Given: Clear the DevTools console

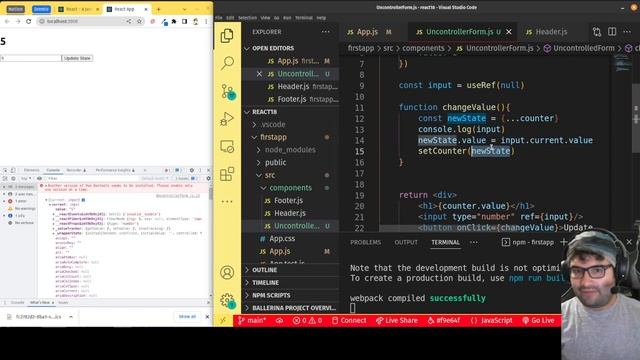Looking at the screenshot, I should pyautogui.click(x=13, y=178).
